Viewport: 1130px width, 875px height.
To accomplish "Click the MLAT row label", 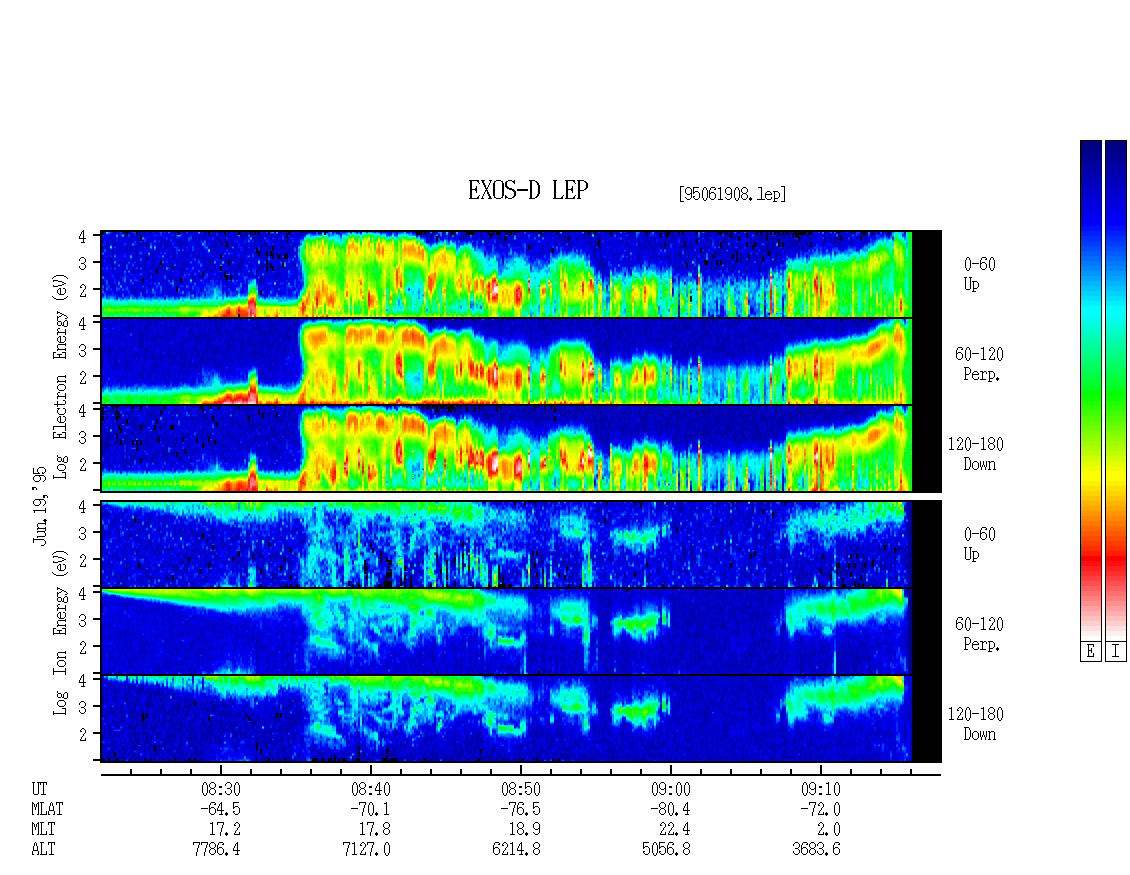I will [47, 809].
